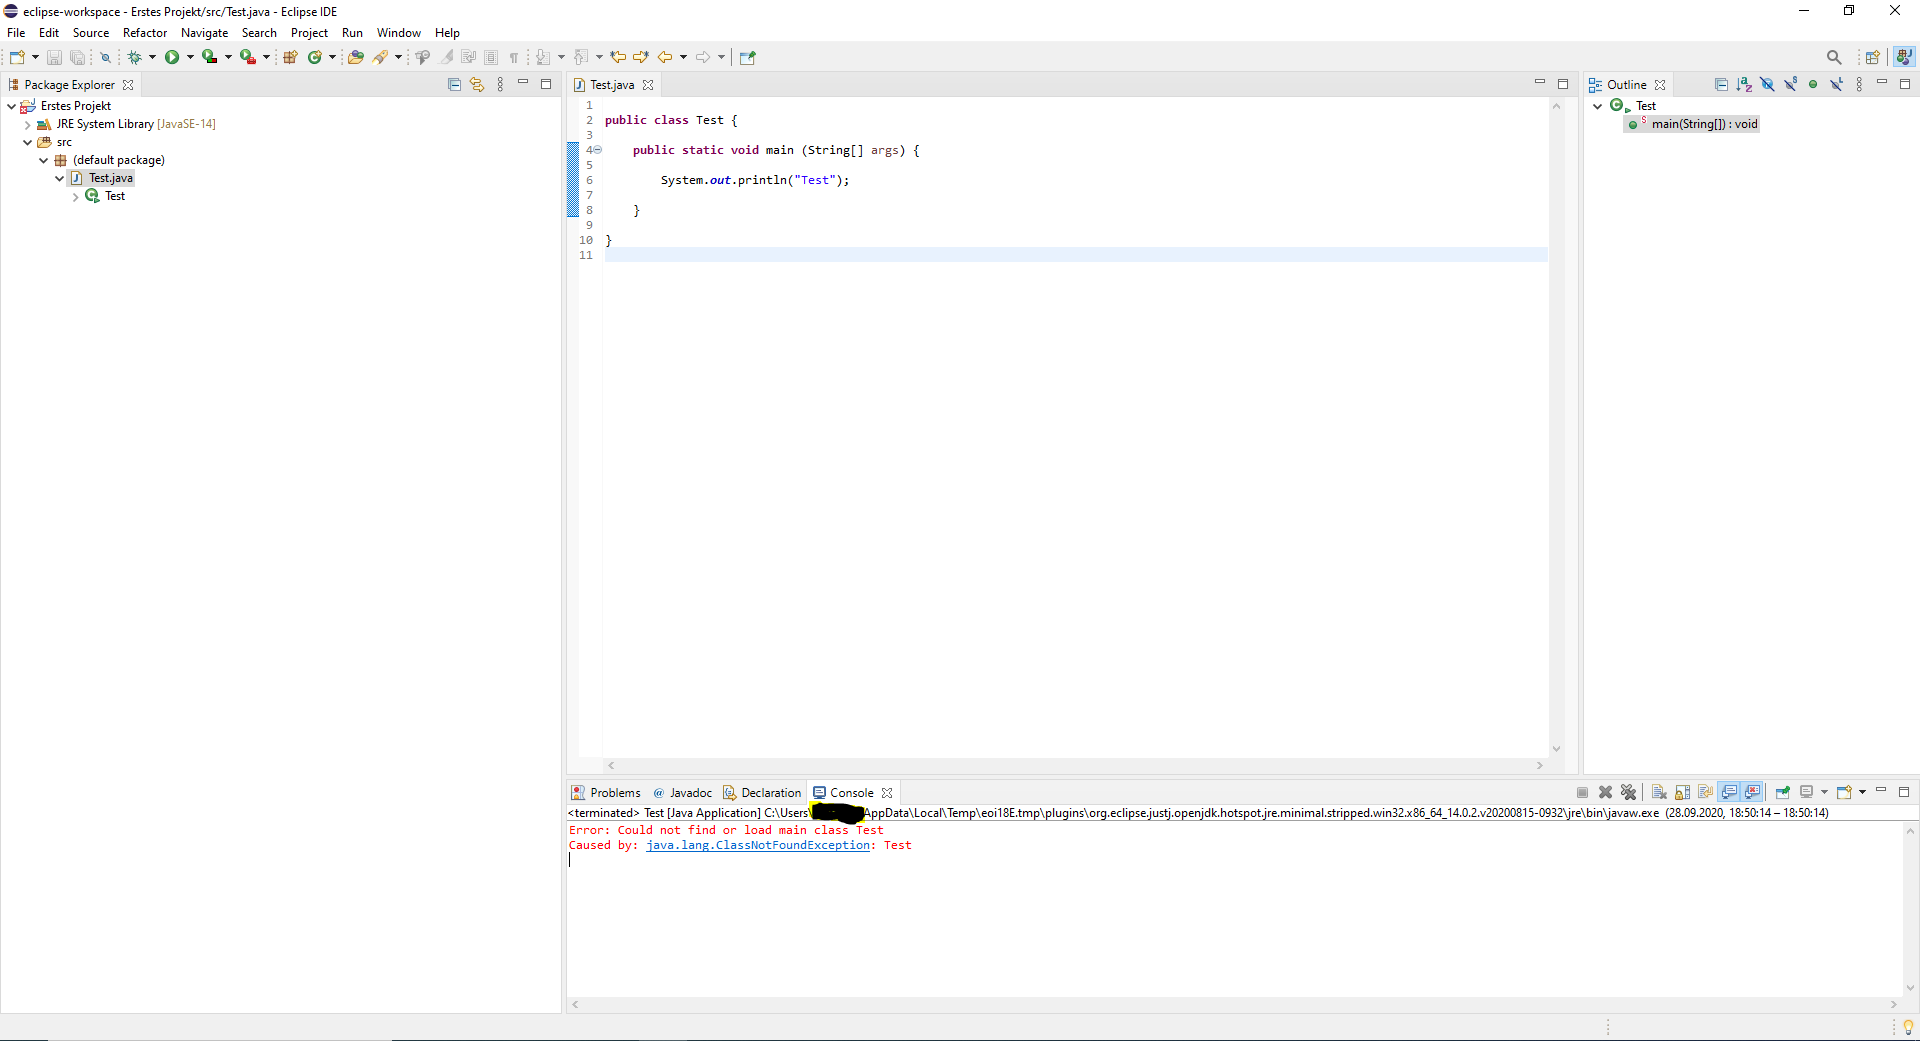
Task: Toggle Link with Editor in Package Explorer
Action: [477, 85]
